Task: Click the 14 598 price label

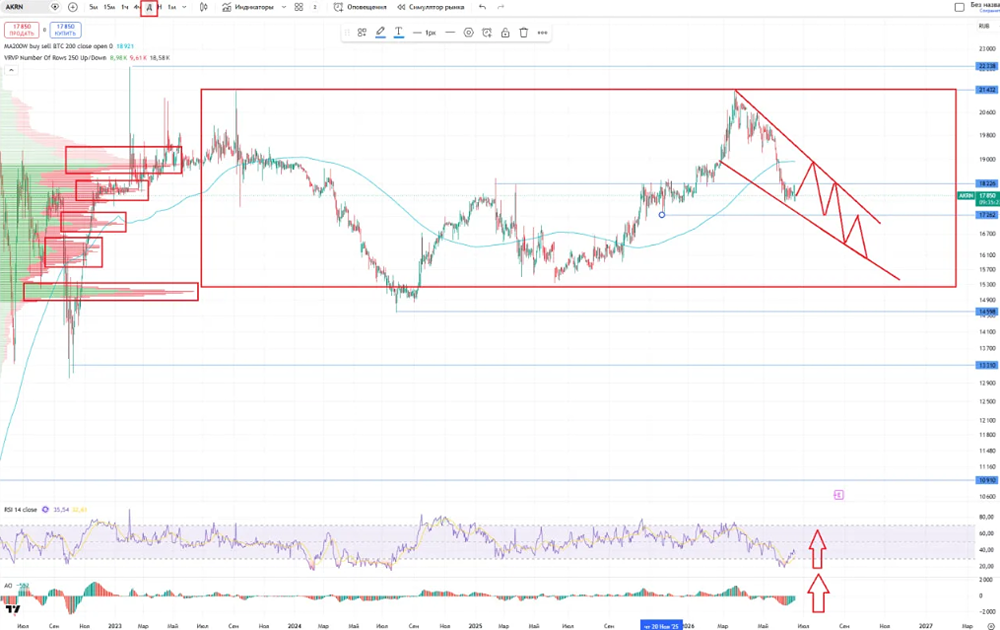Action: pos(987,312)
